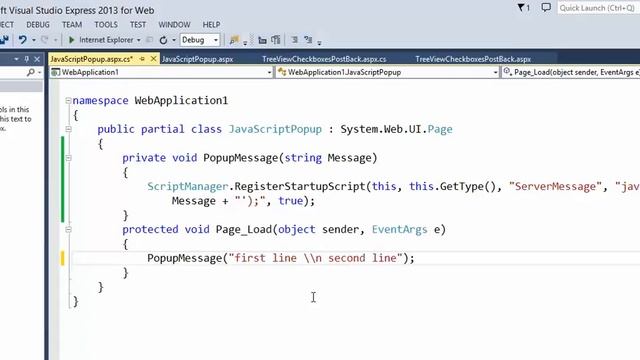Click the increase line indent icon

(x=276, y=40)
